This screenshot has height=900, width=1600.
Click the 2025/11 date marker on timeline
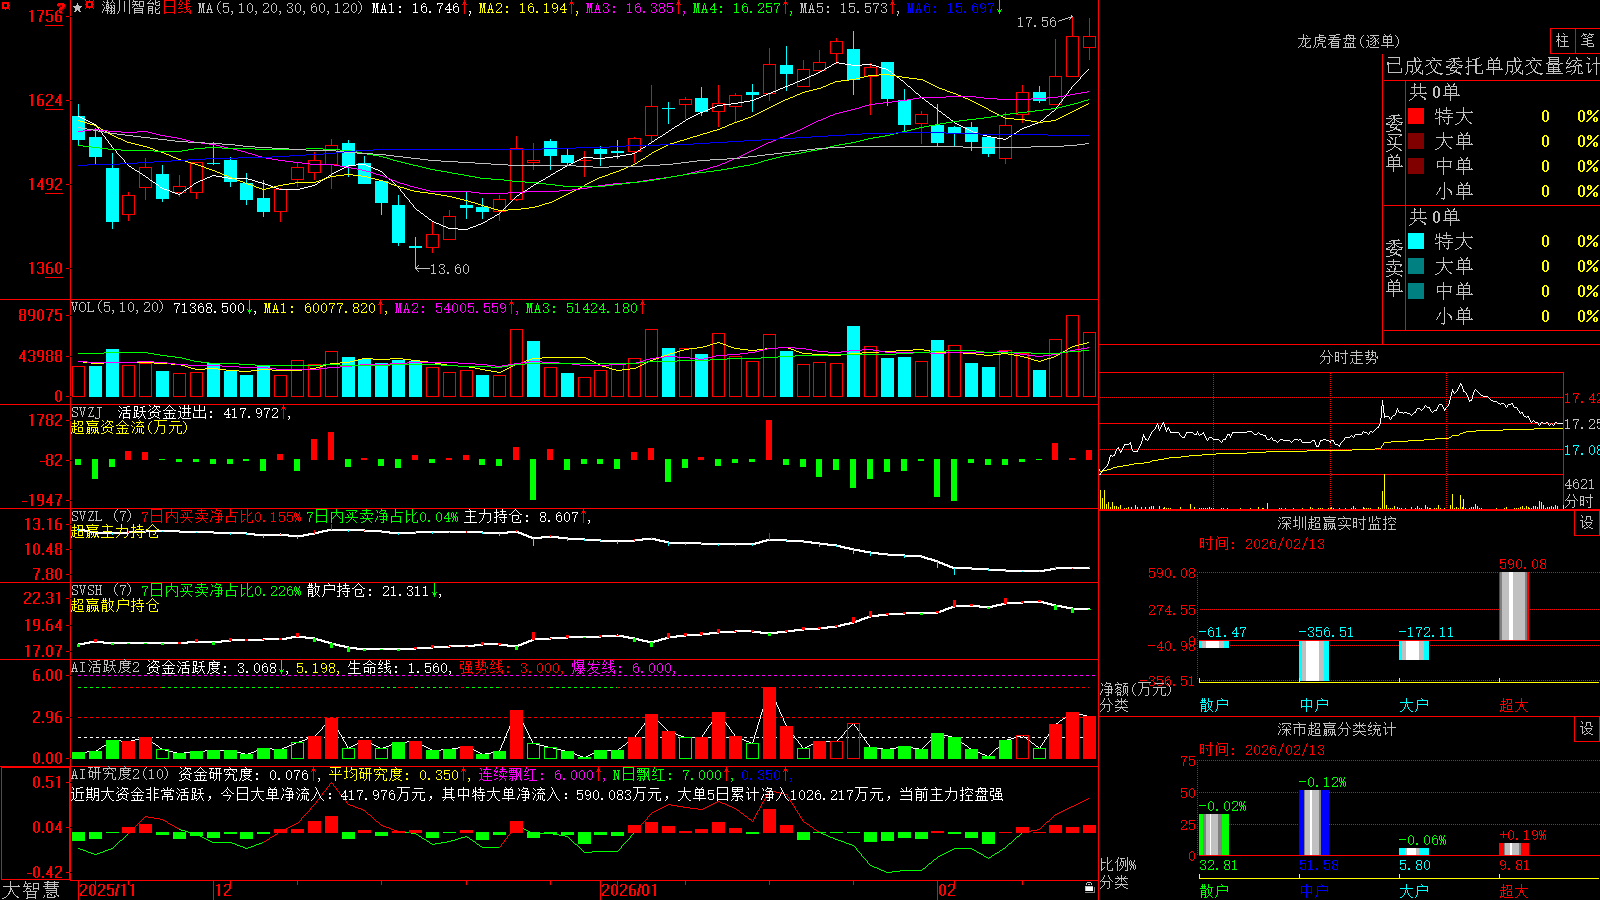tap(107, 890)
